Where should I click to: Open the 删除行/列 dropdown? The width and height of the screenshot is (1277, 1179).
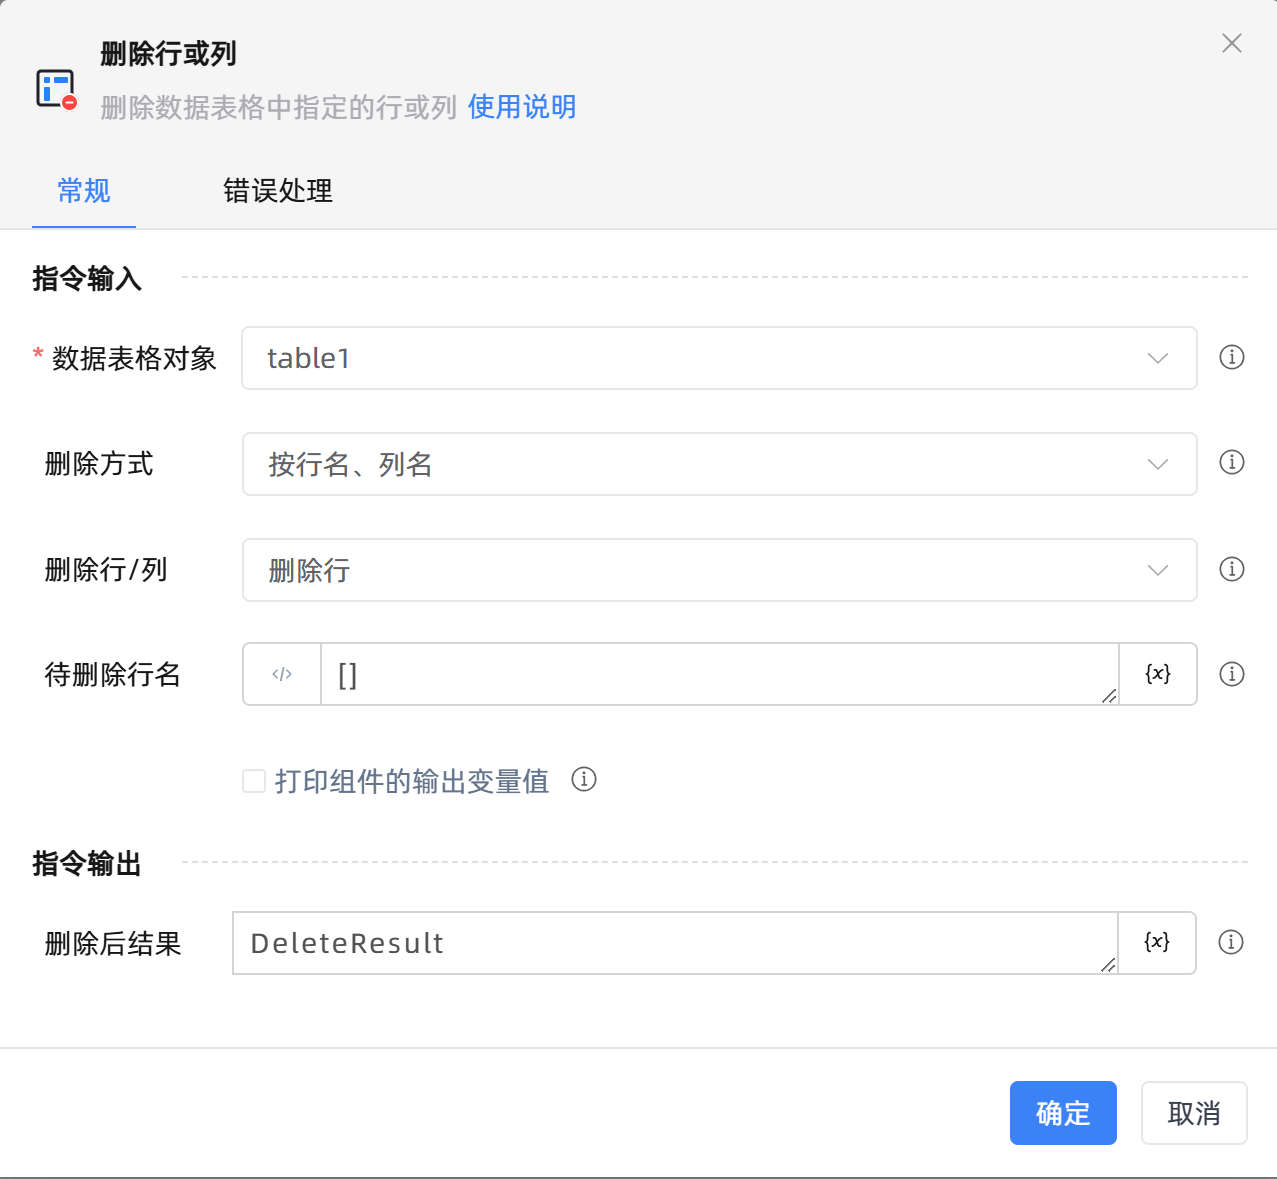[719, 570]
